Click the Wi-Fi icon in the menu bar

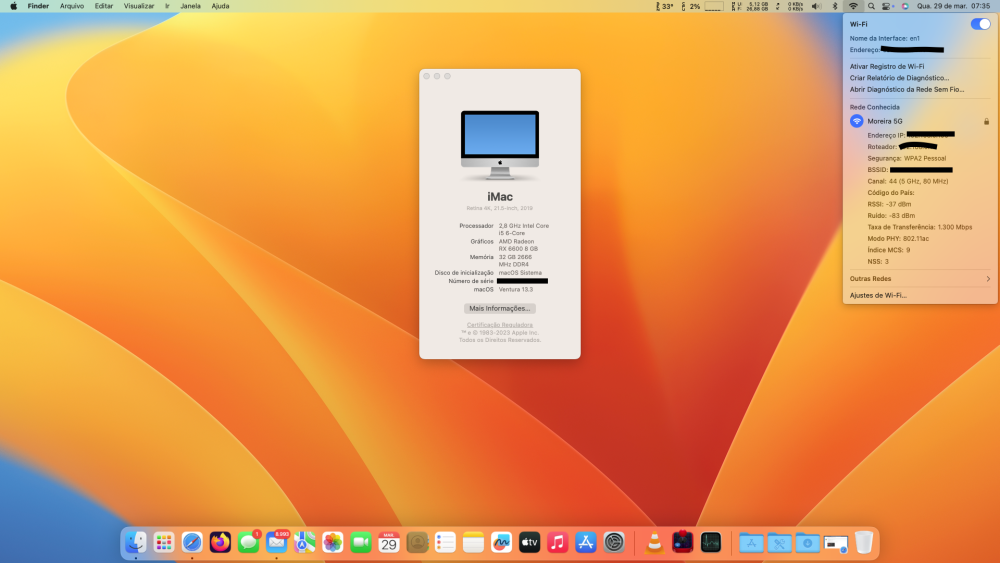853,6
